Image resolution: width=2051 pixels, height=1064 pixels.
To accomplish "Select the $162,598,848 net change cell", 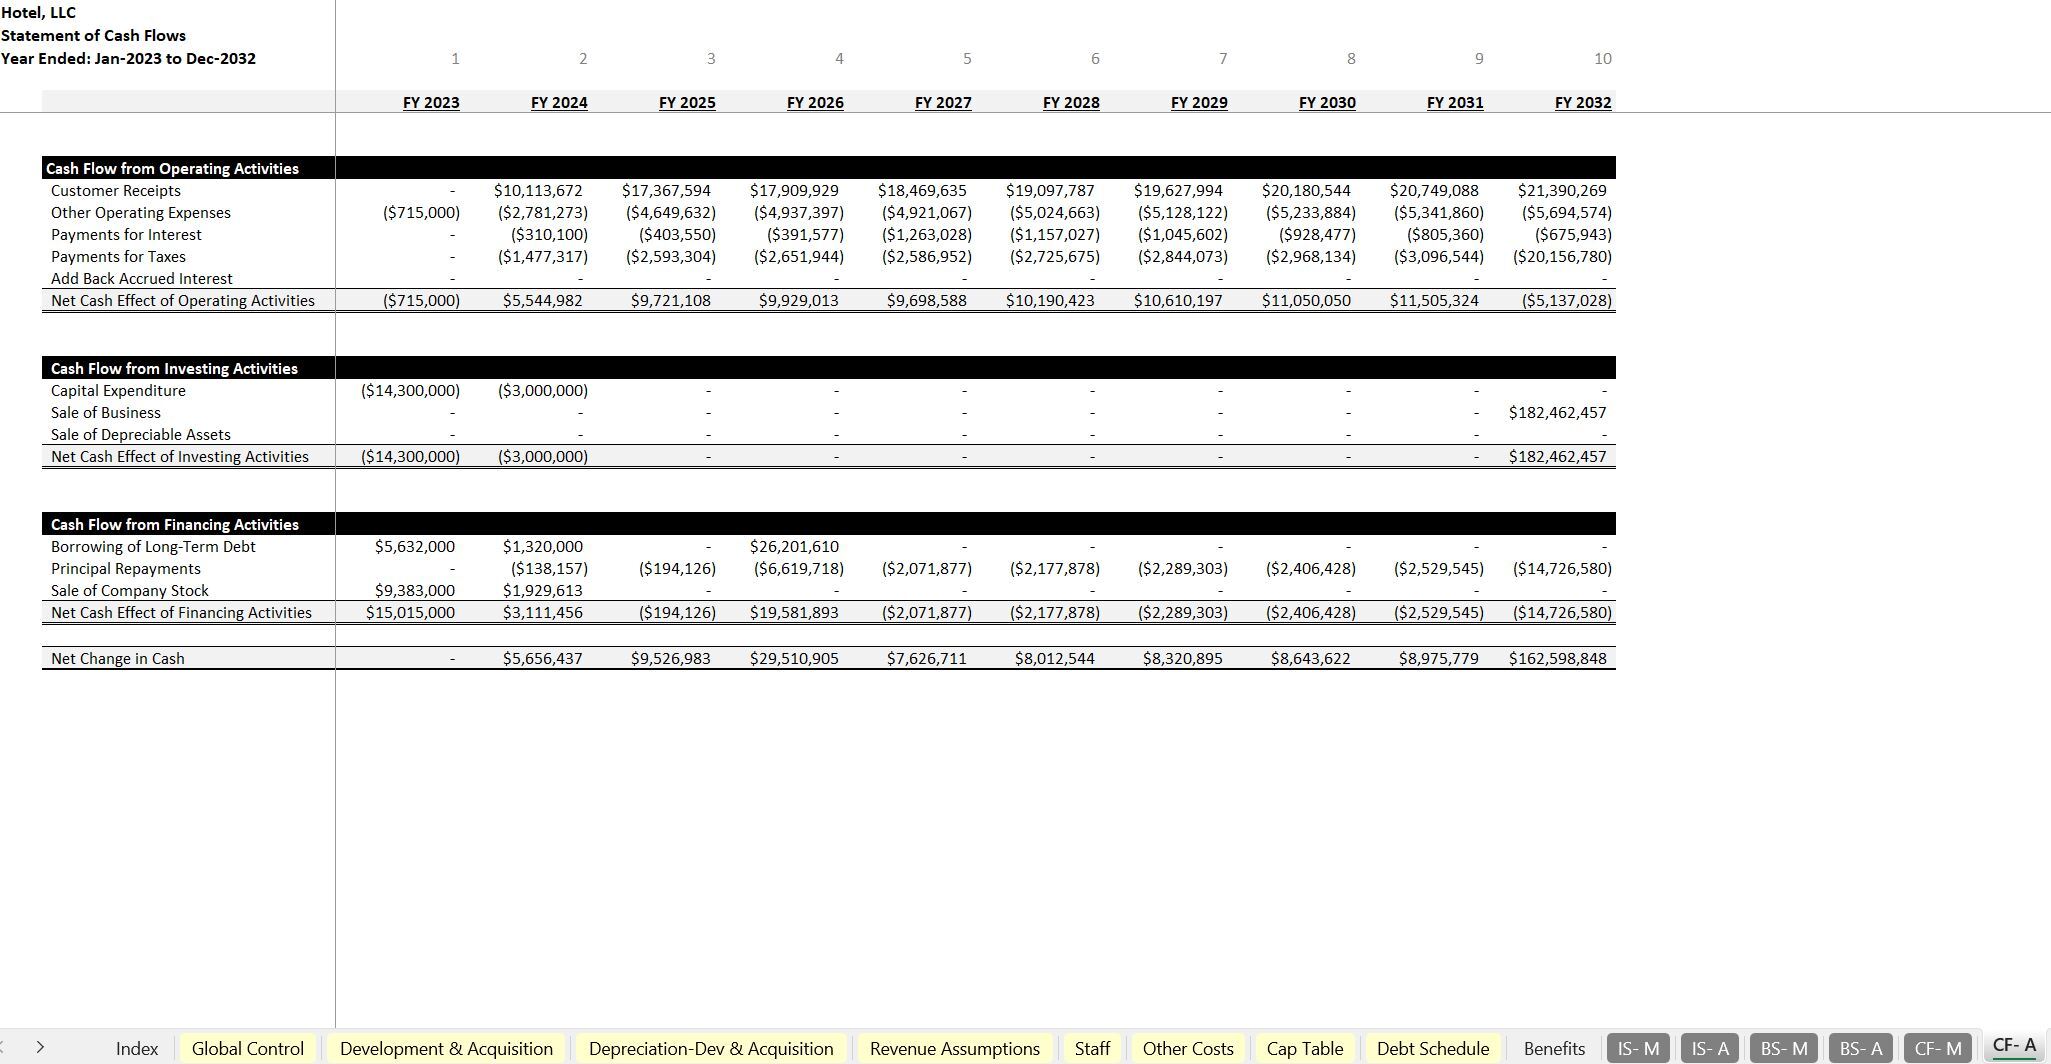I will coord(1557,658).
